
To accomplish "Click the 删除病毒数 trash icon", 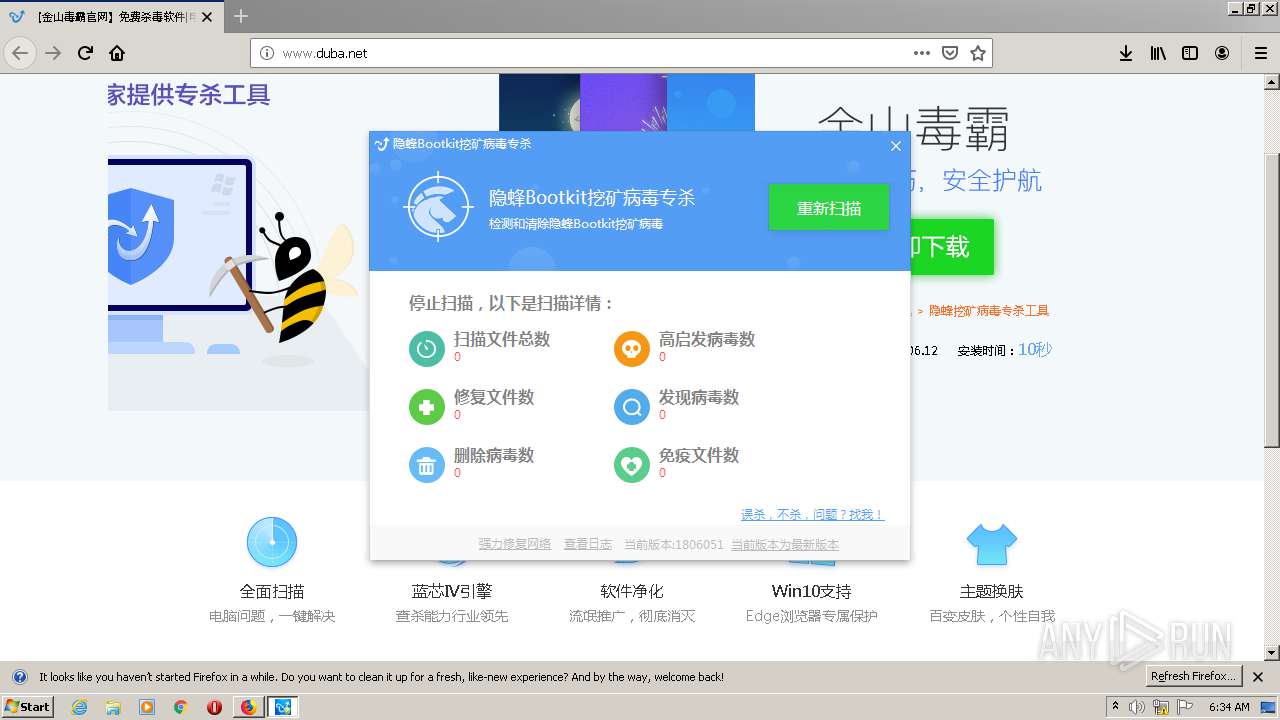I will [427, 464].
